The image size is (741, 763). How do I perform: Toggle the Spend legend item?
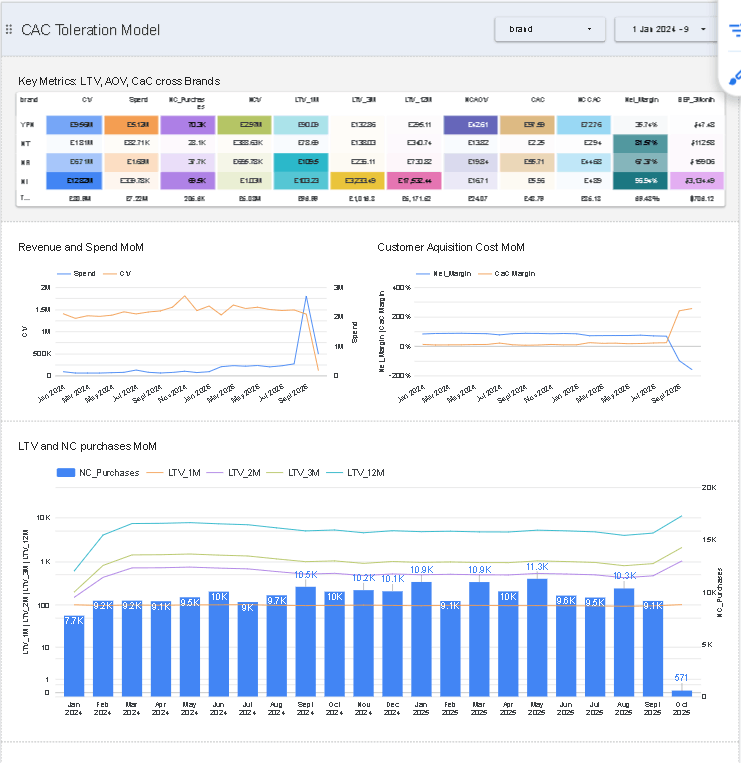coord(76,273)
